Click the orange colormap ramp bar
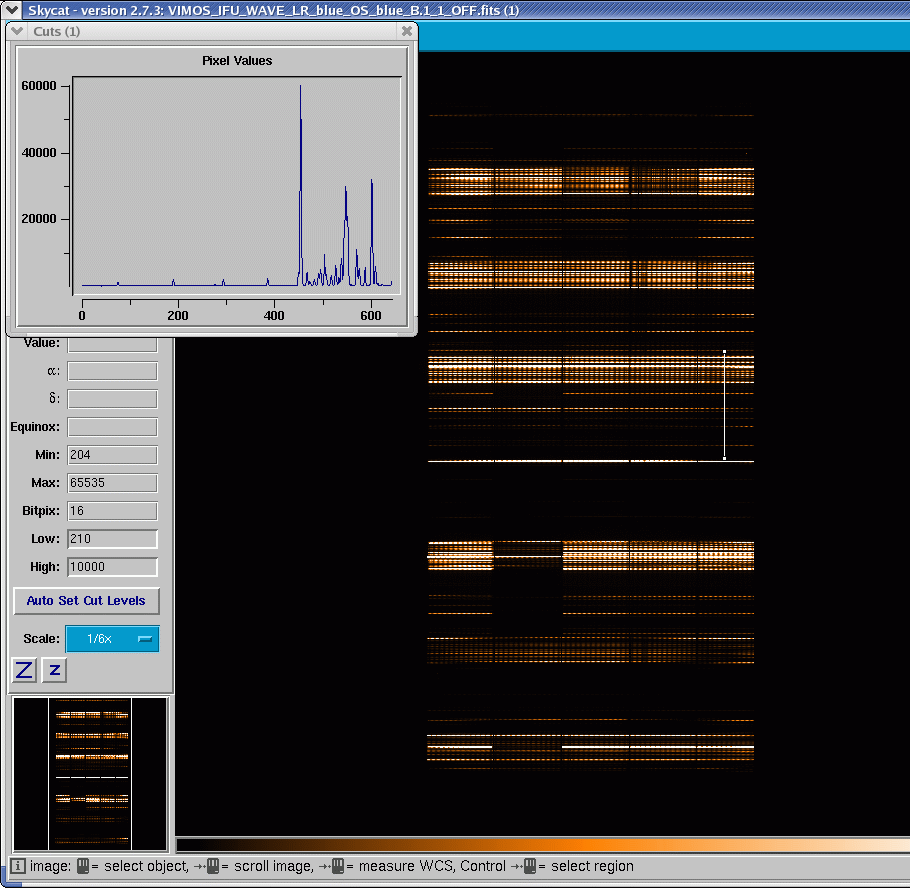Image resolution: width=910 pixels, height=888 pixels. click(x=543, y=845)
